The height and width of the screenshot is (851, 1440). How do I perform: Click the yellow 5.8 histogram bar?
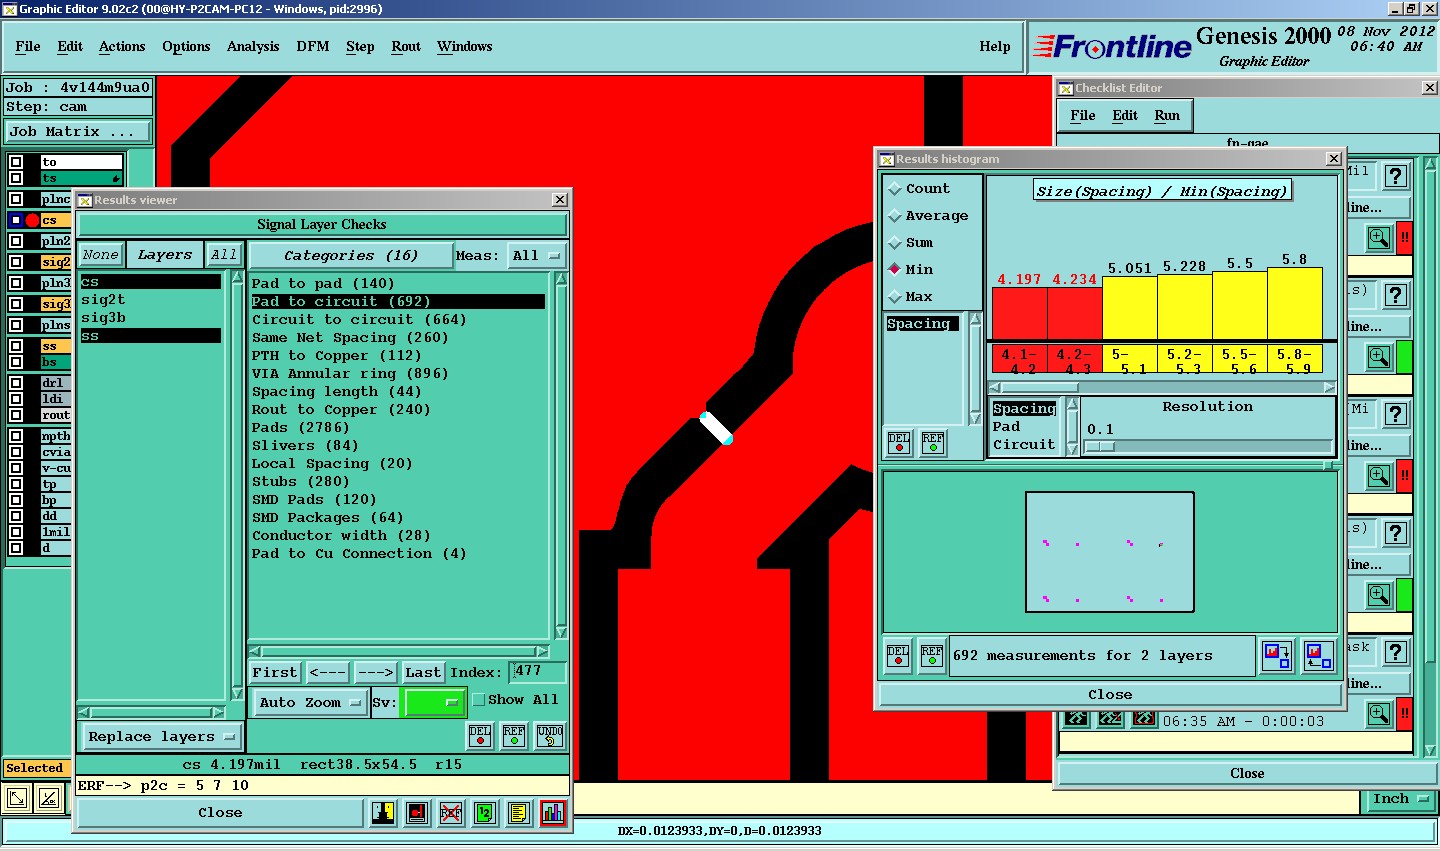pyautogui.click(x=1295, y=304)
